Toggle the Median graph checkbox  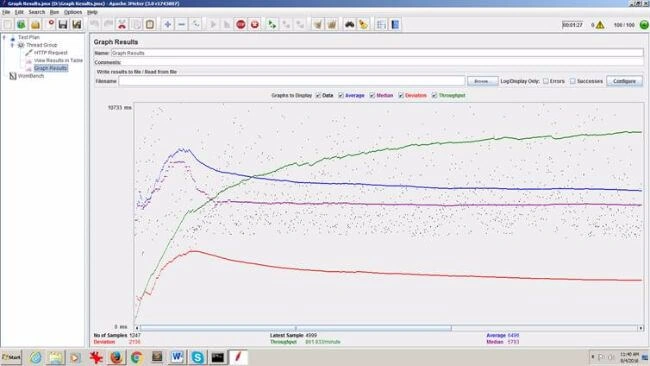click(372, 95)
